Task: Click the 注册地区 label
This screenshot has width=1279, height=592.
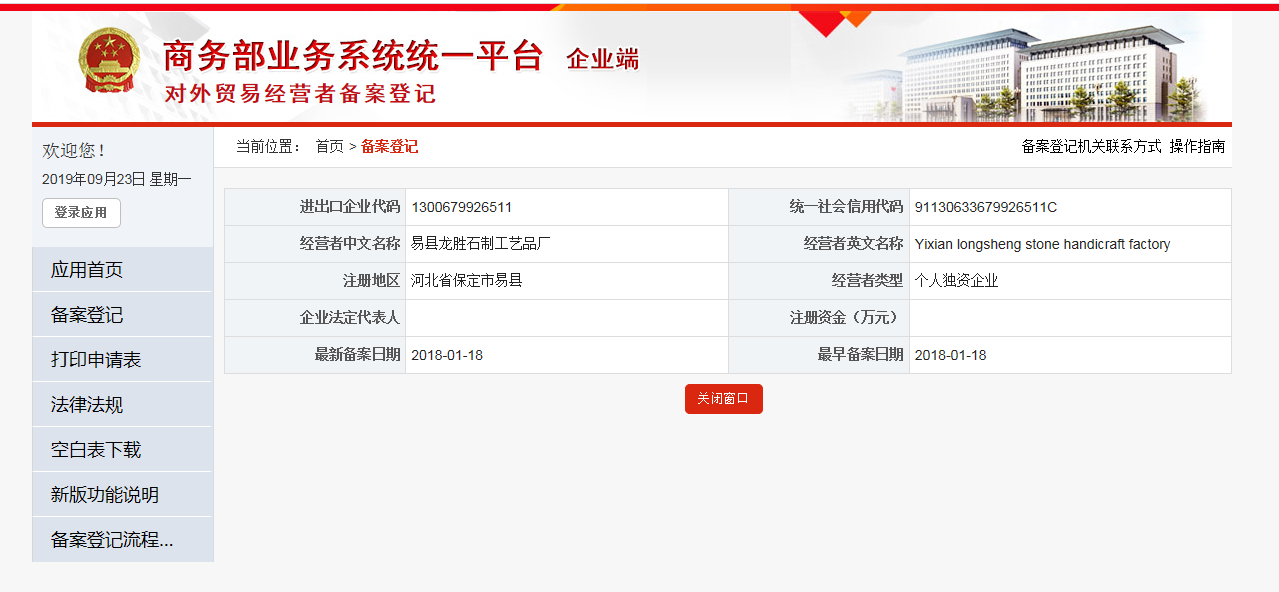Action: tap(371, 281)
